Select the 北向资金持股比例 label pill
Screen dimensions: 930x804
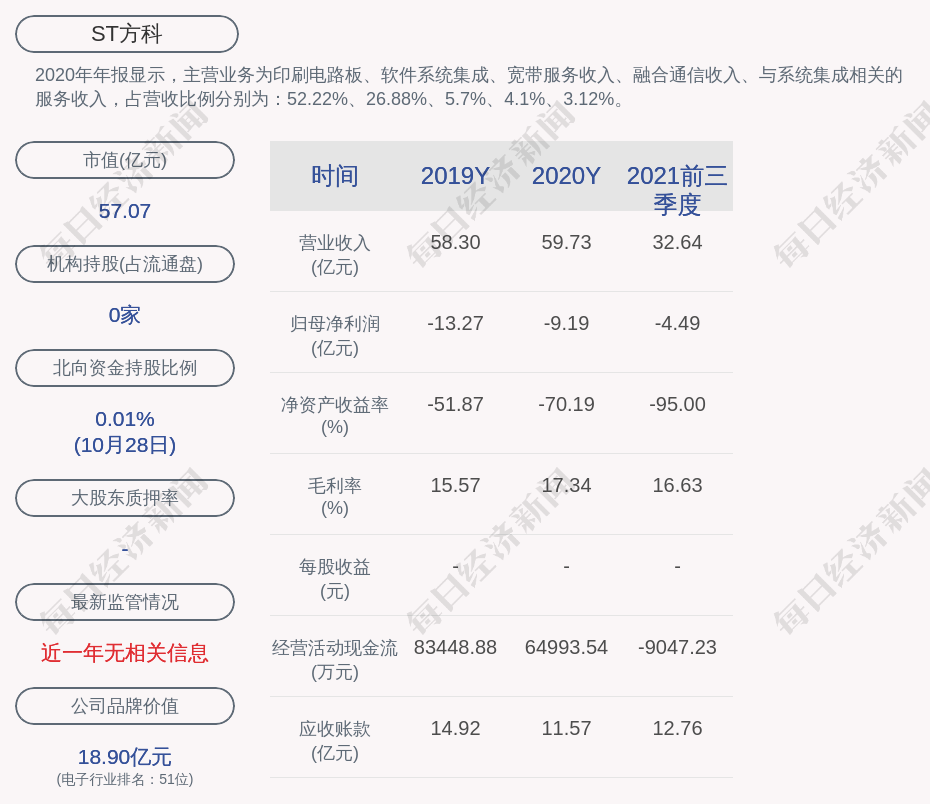125,368
